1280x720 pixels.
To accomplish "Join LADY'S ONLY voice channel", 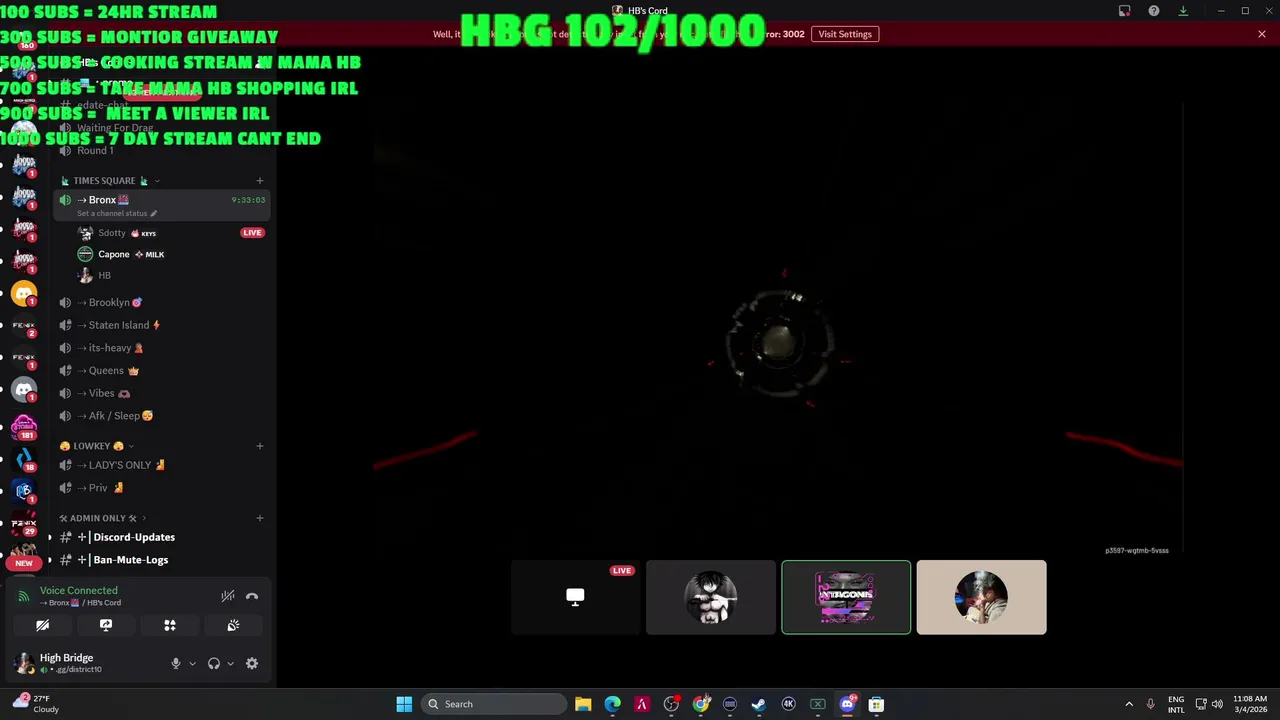I will point(162,465).
